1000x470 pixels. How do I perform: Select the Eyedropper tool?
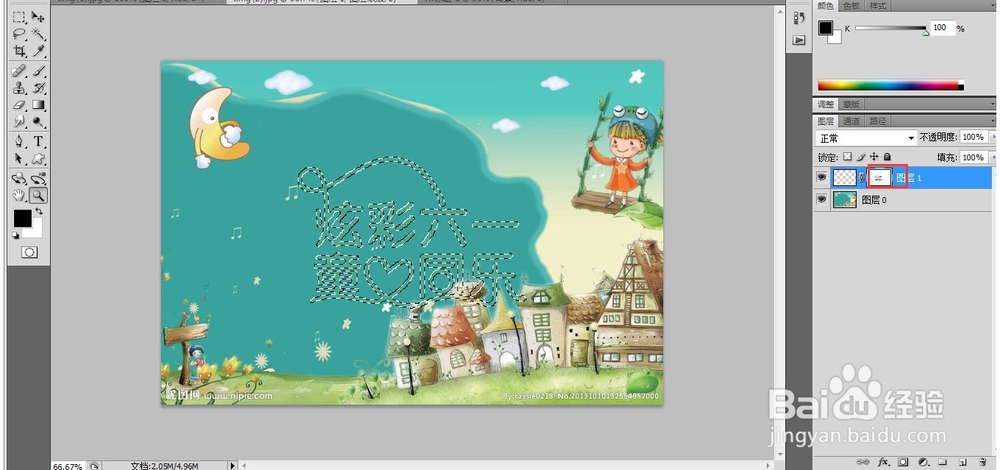coord(38,50)
